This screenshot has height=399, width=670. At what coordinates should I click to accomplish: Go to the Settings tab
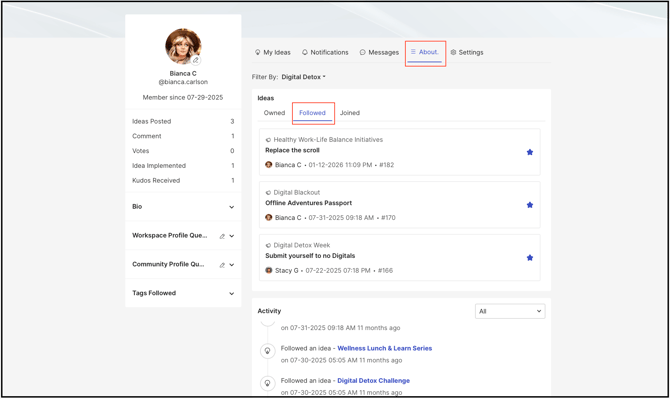pyautogui.click(x=467, y=53)
